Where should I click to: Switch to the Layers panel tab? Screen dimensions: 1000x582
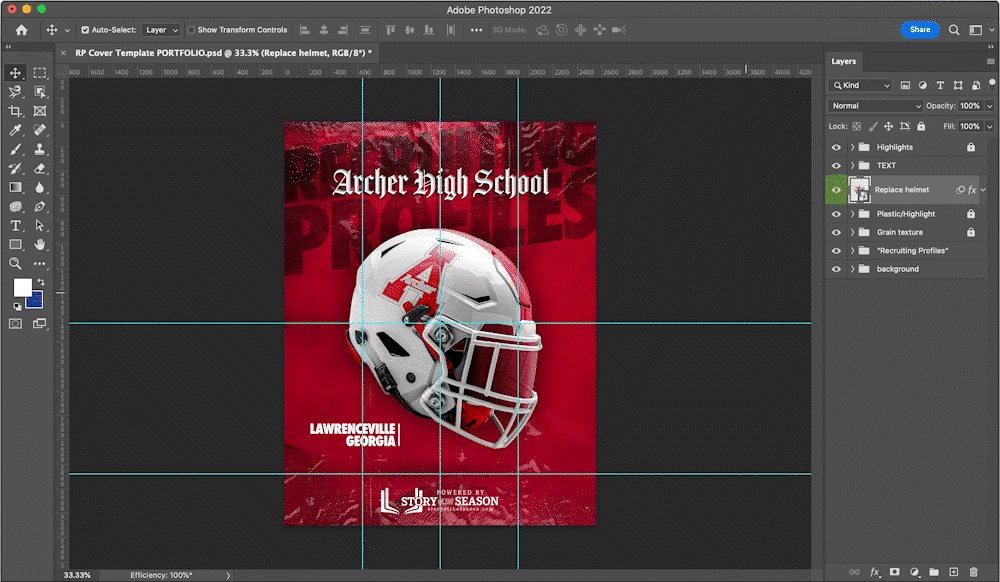coord(844,61)
